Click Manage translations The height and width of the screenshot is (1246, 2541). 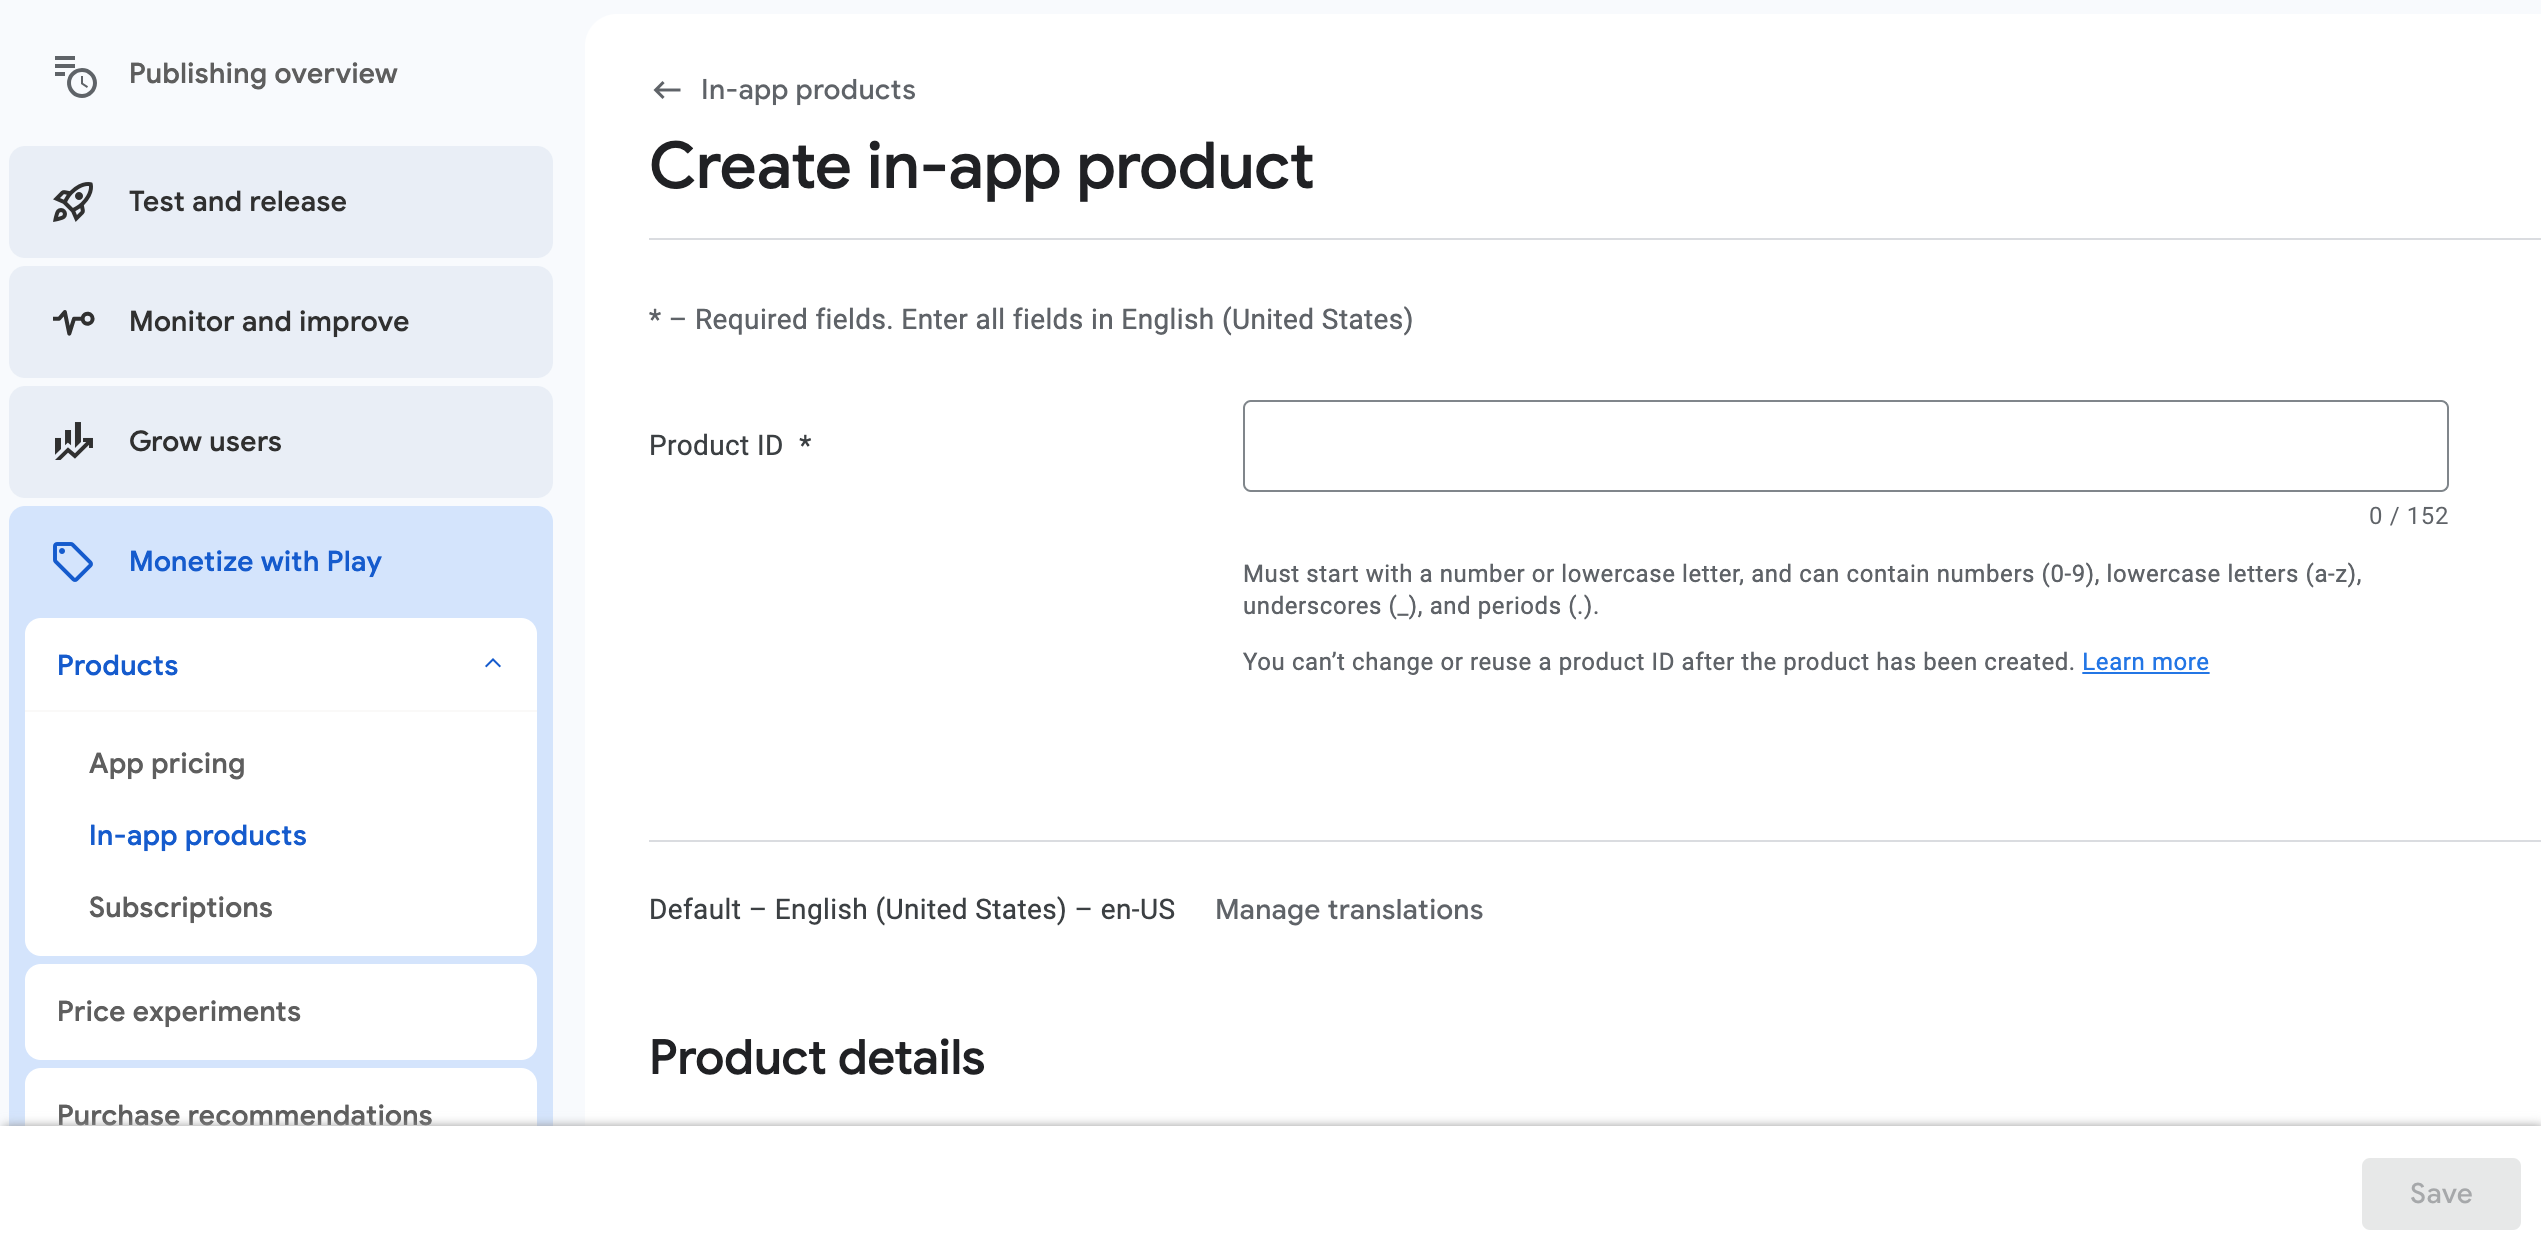[x=1348, y=909]
